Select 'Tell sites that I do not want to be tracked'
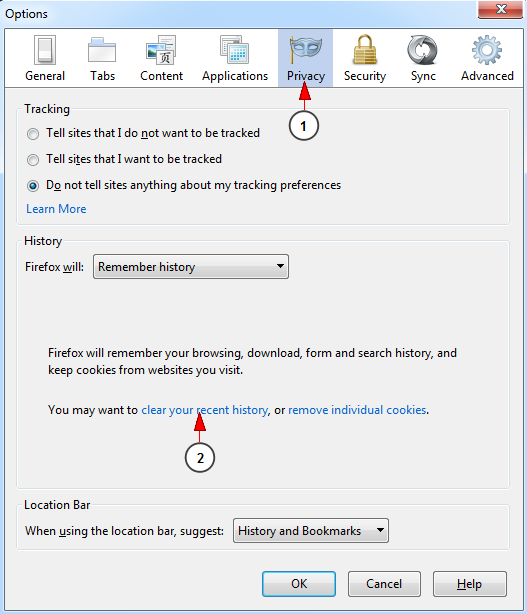 33,134
